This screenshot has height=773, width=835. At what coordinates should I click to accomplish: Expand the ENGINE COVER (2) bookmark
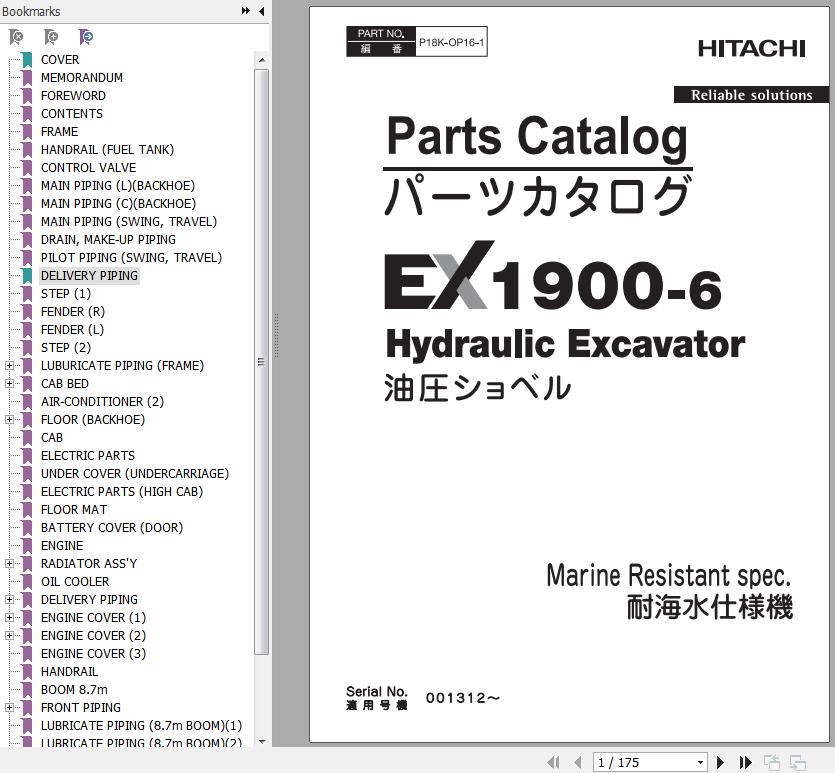tap(9, 636)
